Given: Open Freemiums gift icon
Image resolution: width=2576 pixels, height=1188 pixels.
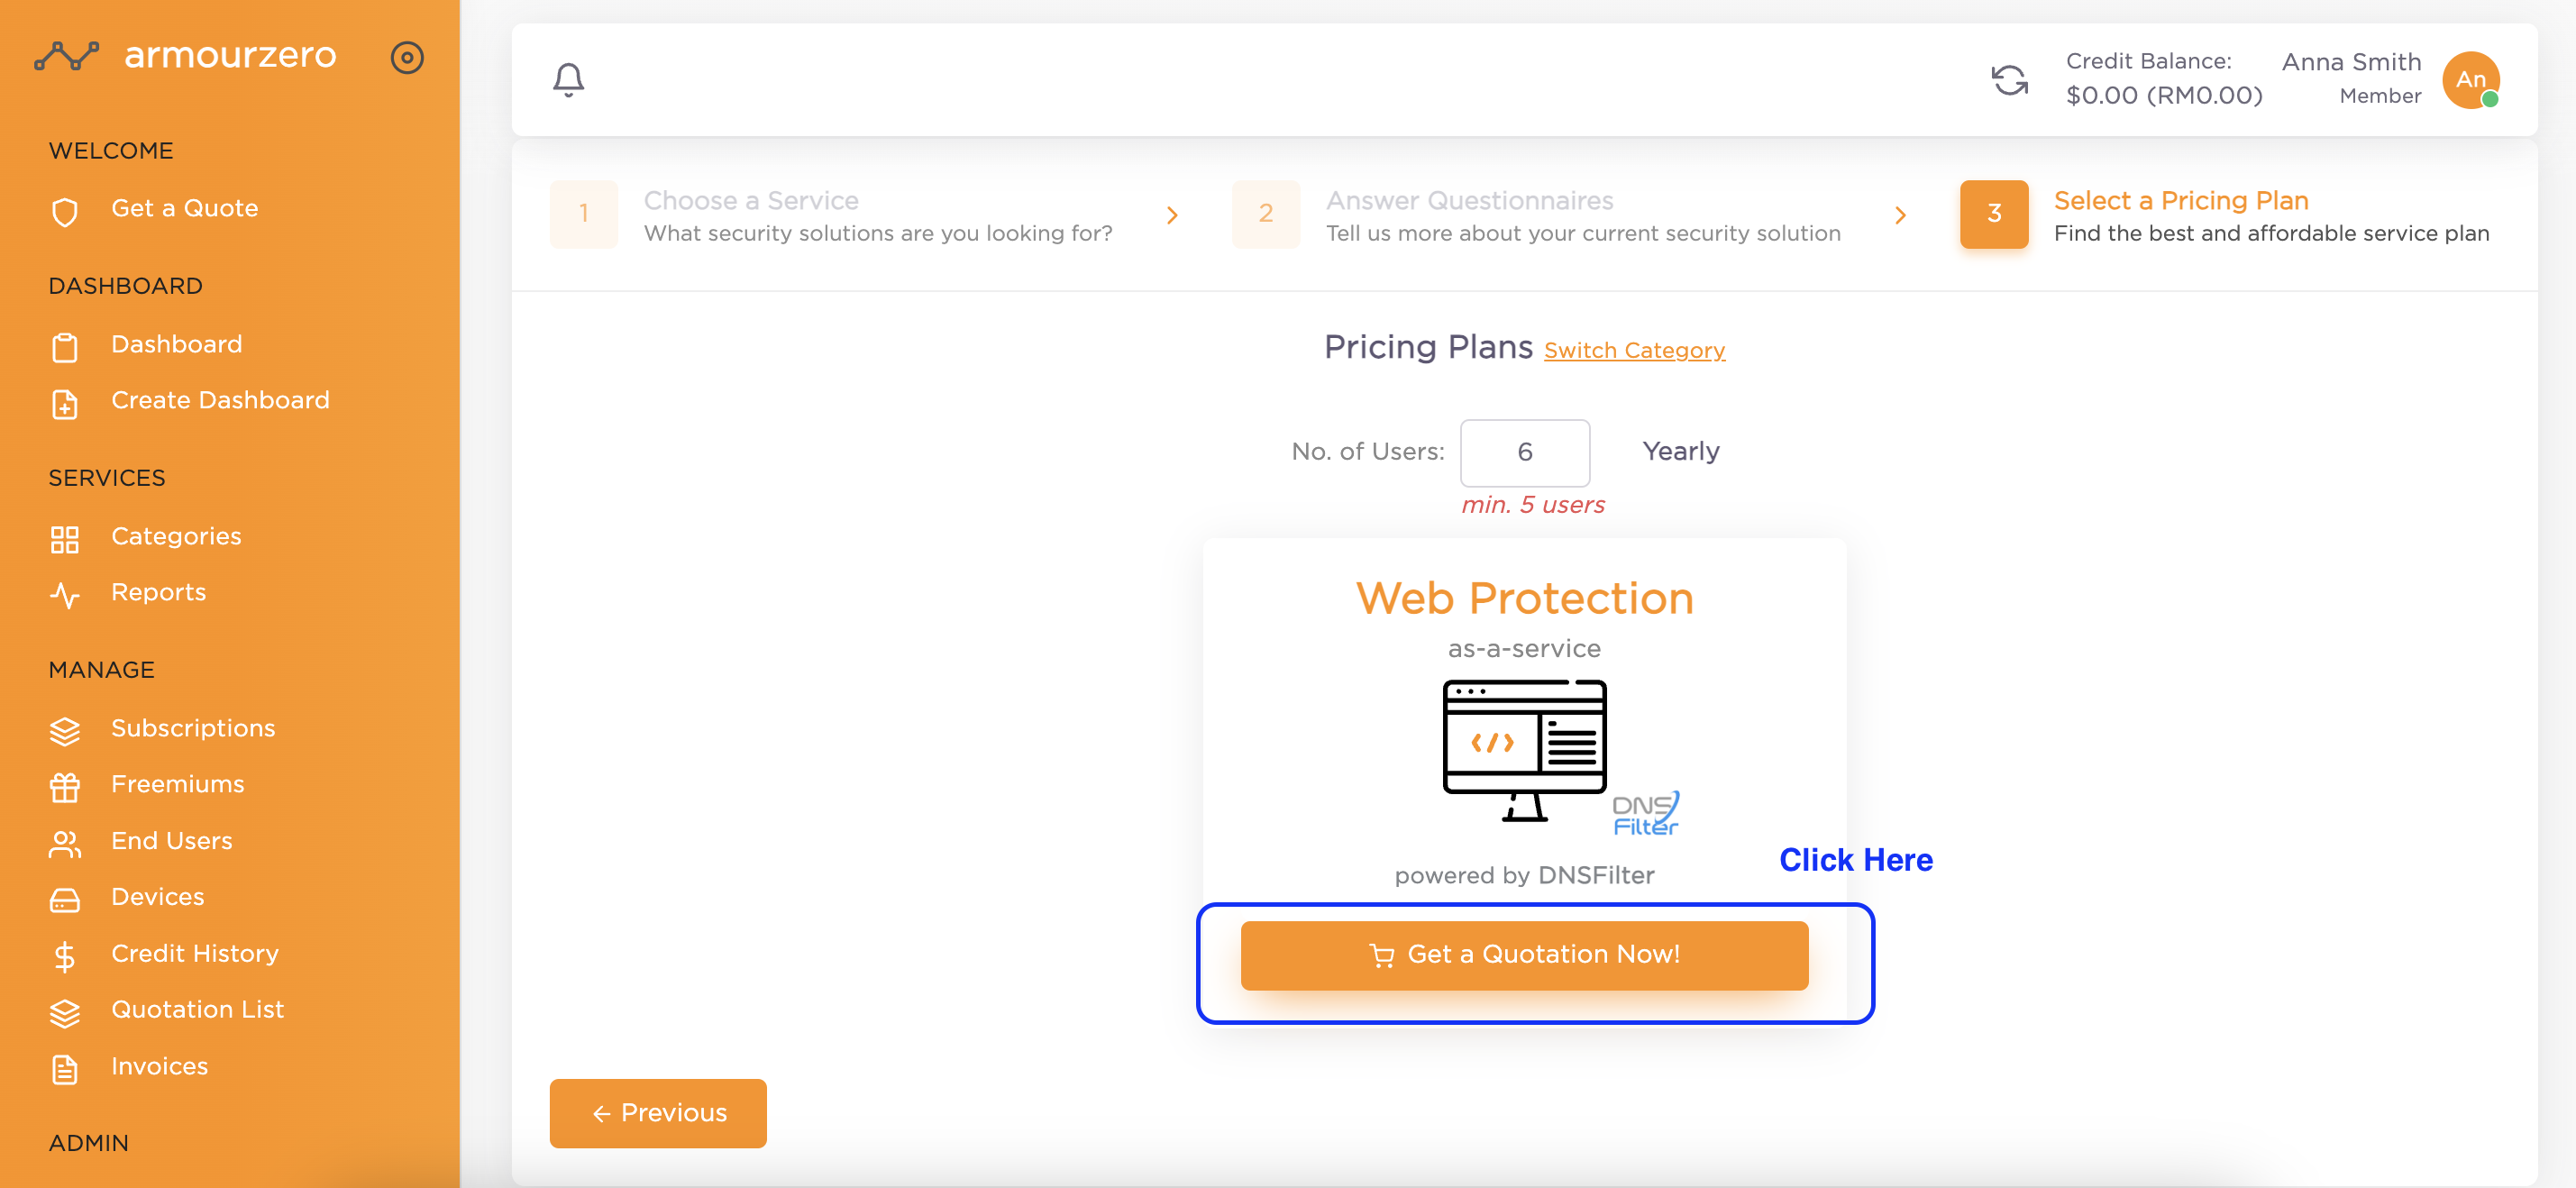Looking at the screenshot, I should pyautogui.click(x=65, y=787).
